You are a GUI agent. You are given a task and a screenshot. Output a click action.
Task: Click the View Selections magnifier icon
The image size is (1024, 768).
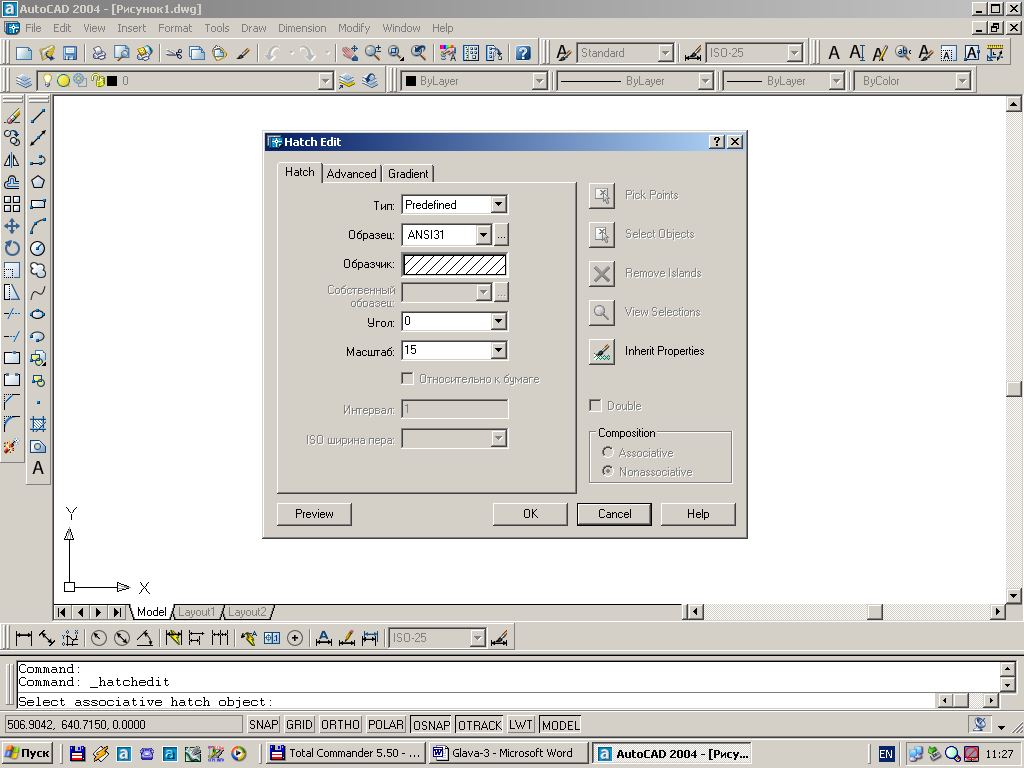click(601, 312)
